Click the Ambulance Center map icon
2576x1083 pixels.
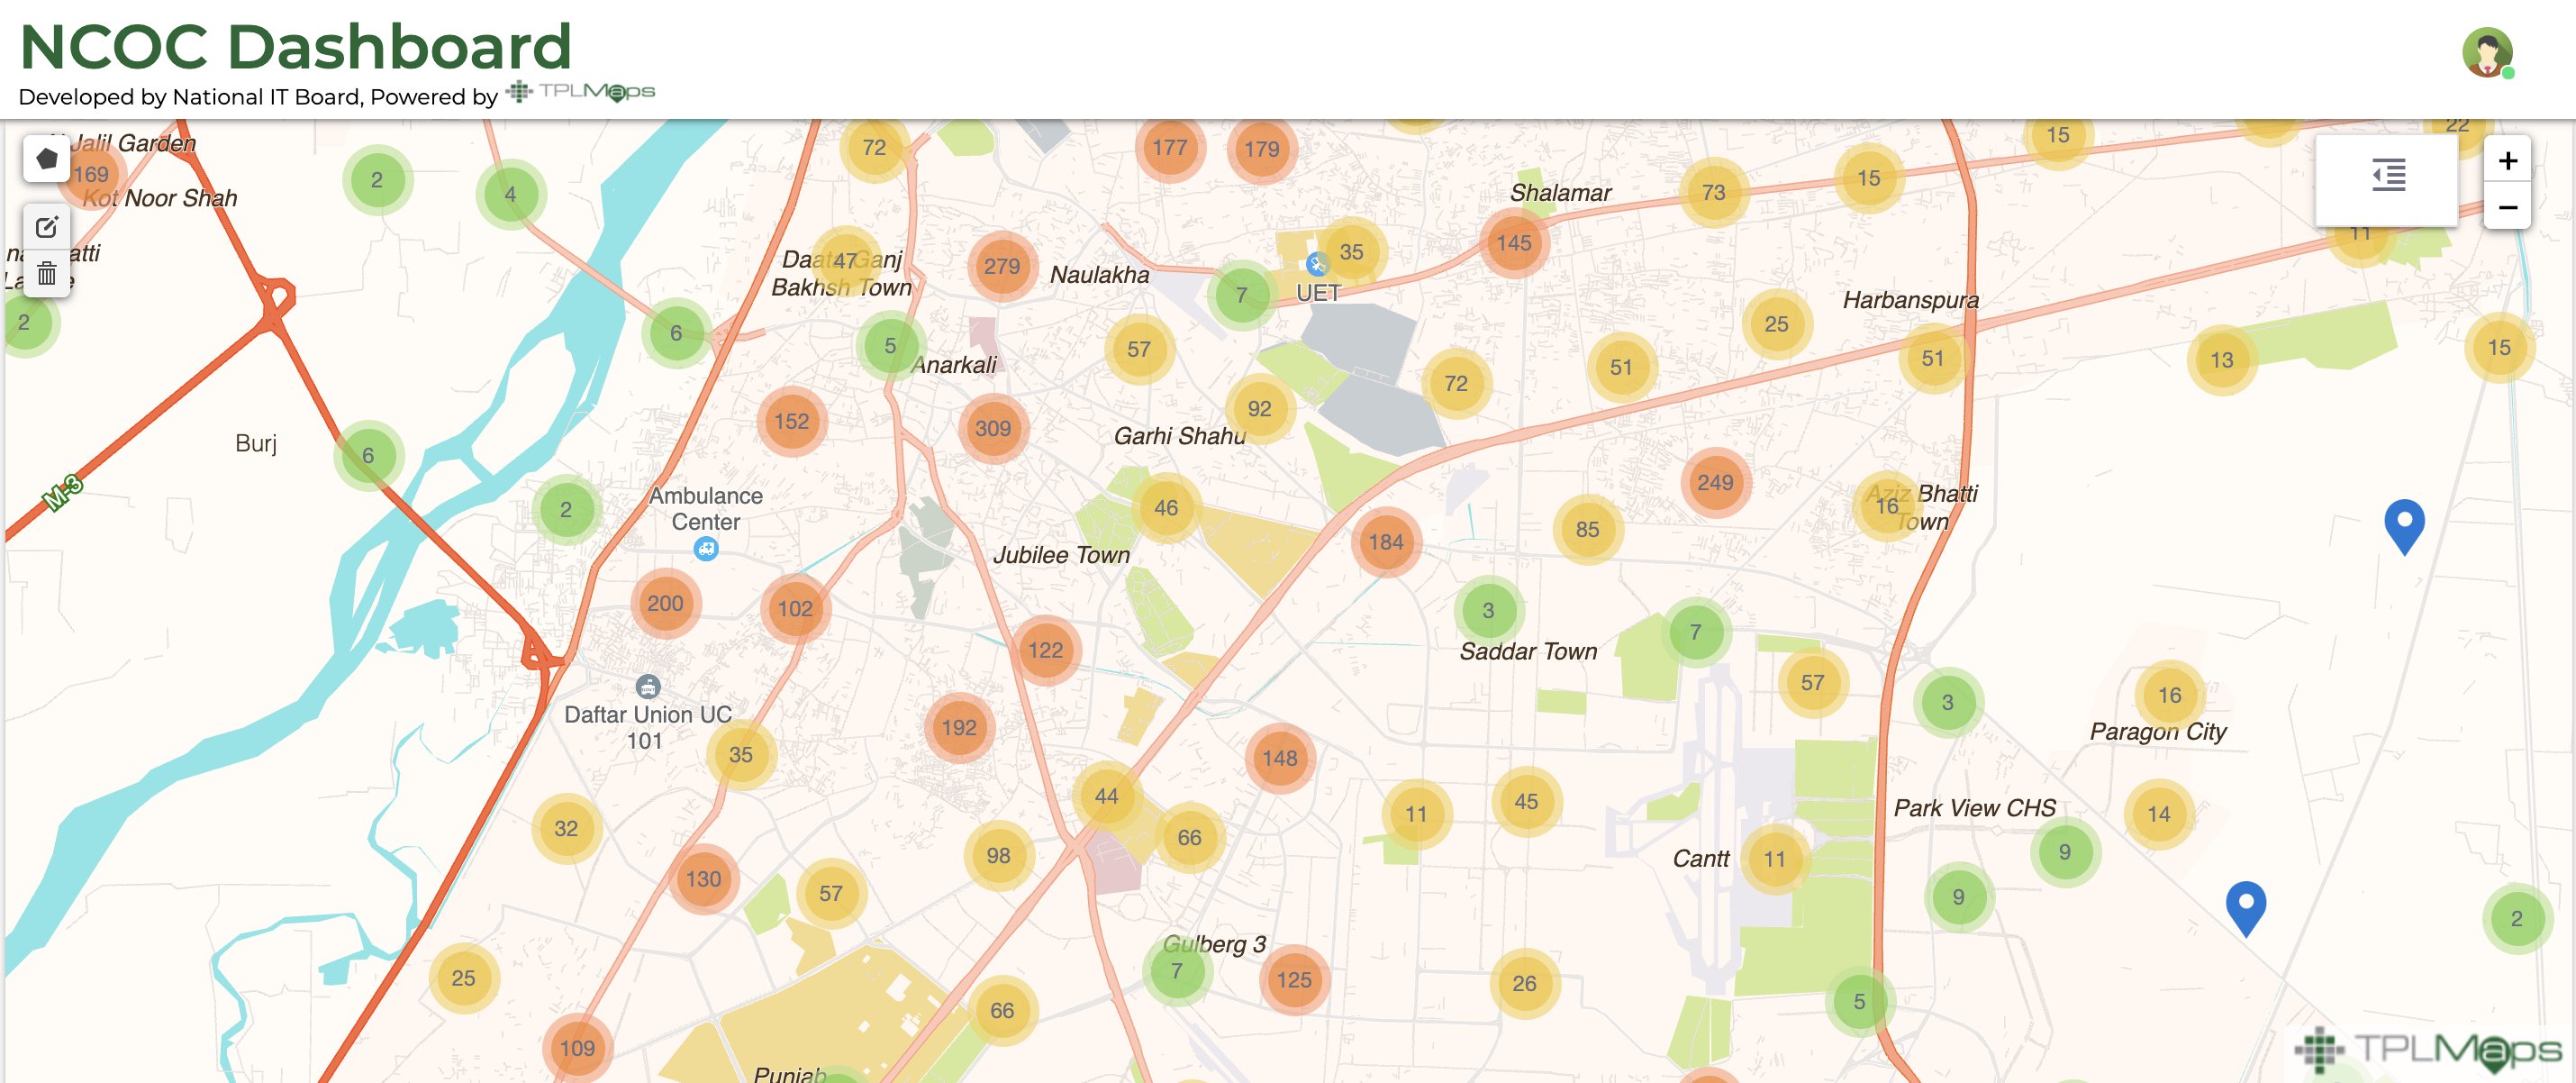(706, 549)
